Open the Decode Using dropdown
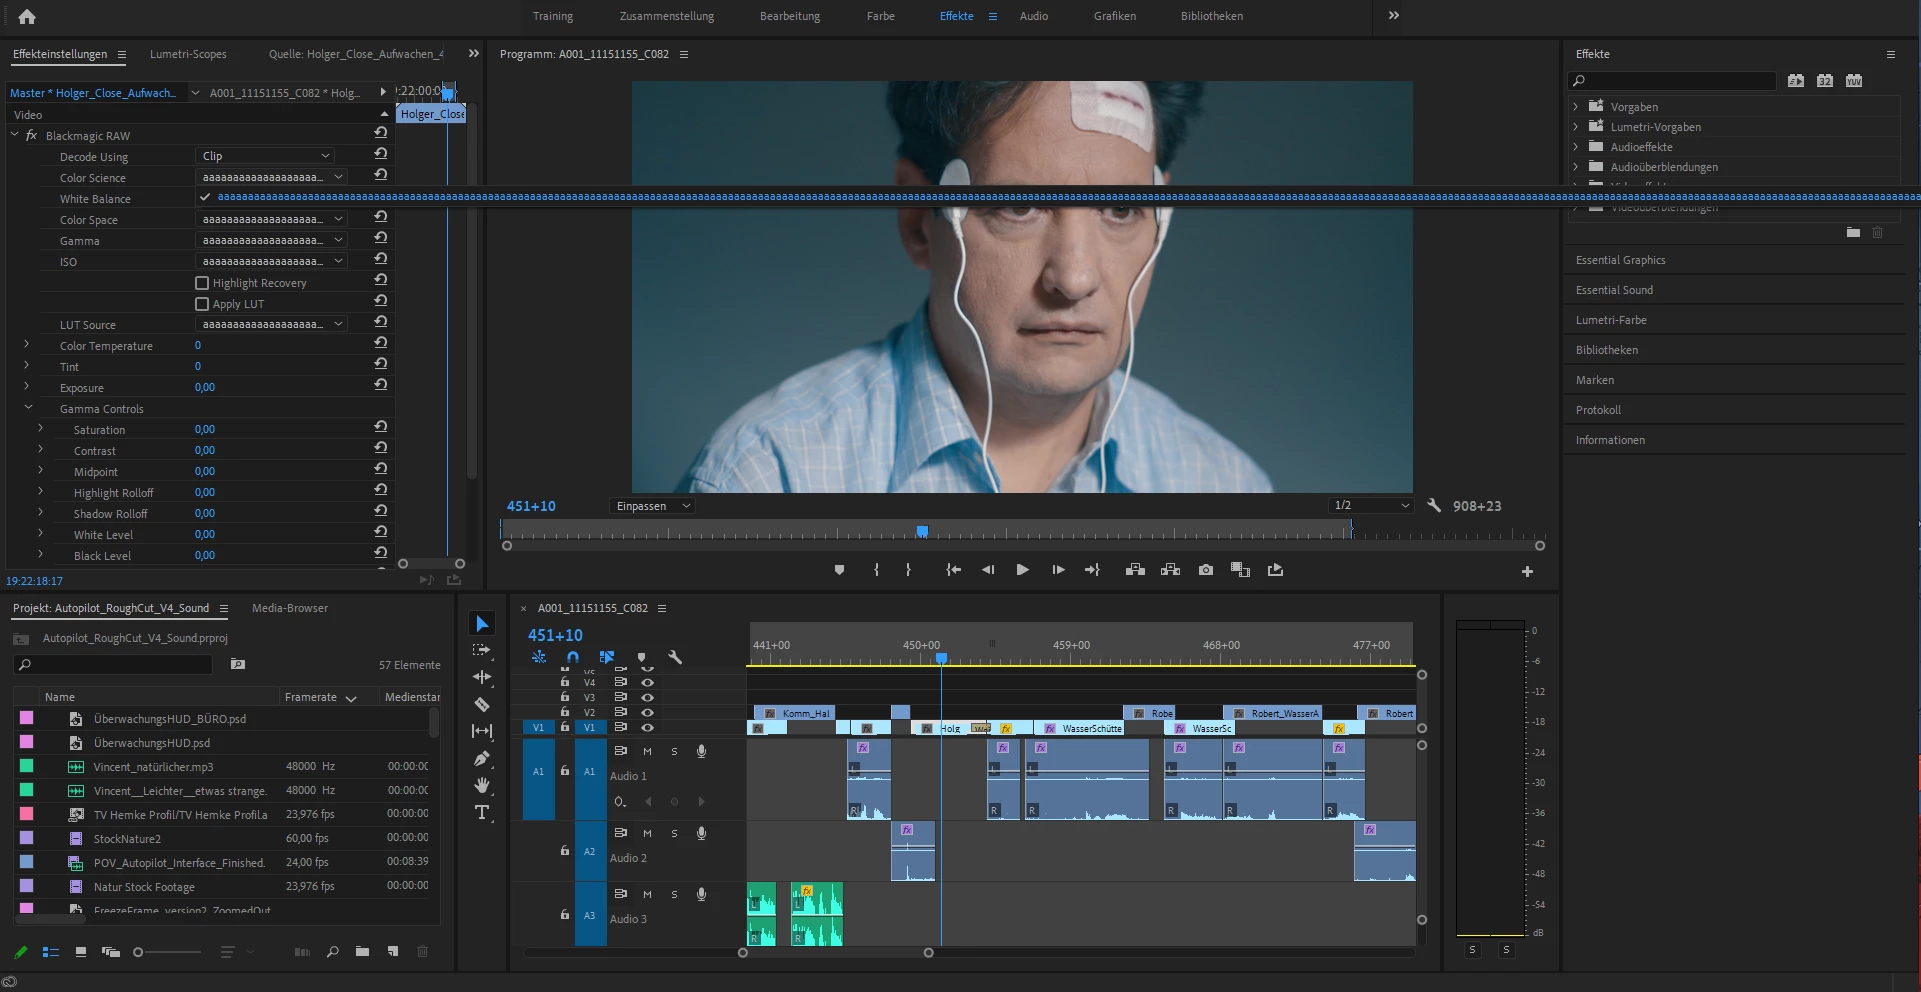This screenshot has width=1921, height=992. click(265, 156)
